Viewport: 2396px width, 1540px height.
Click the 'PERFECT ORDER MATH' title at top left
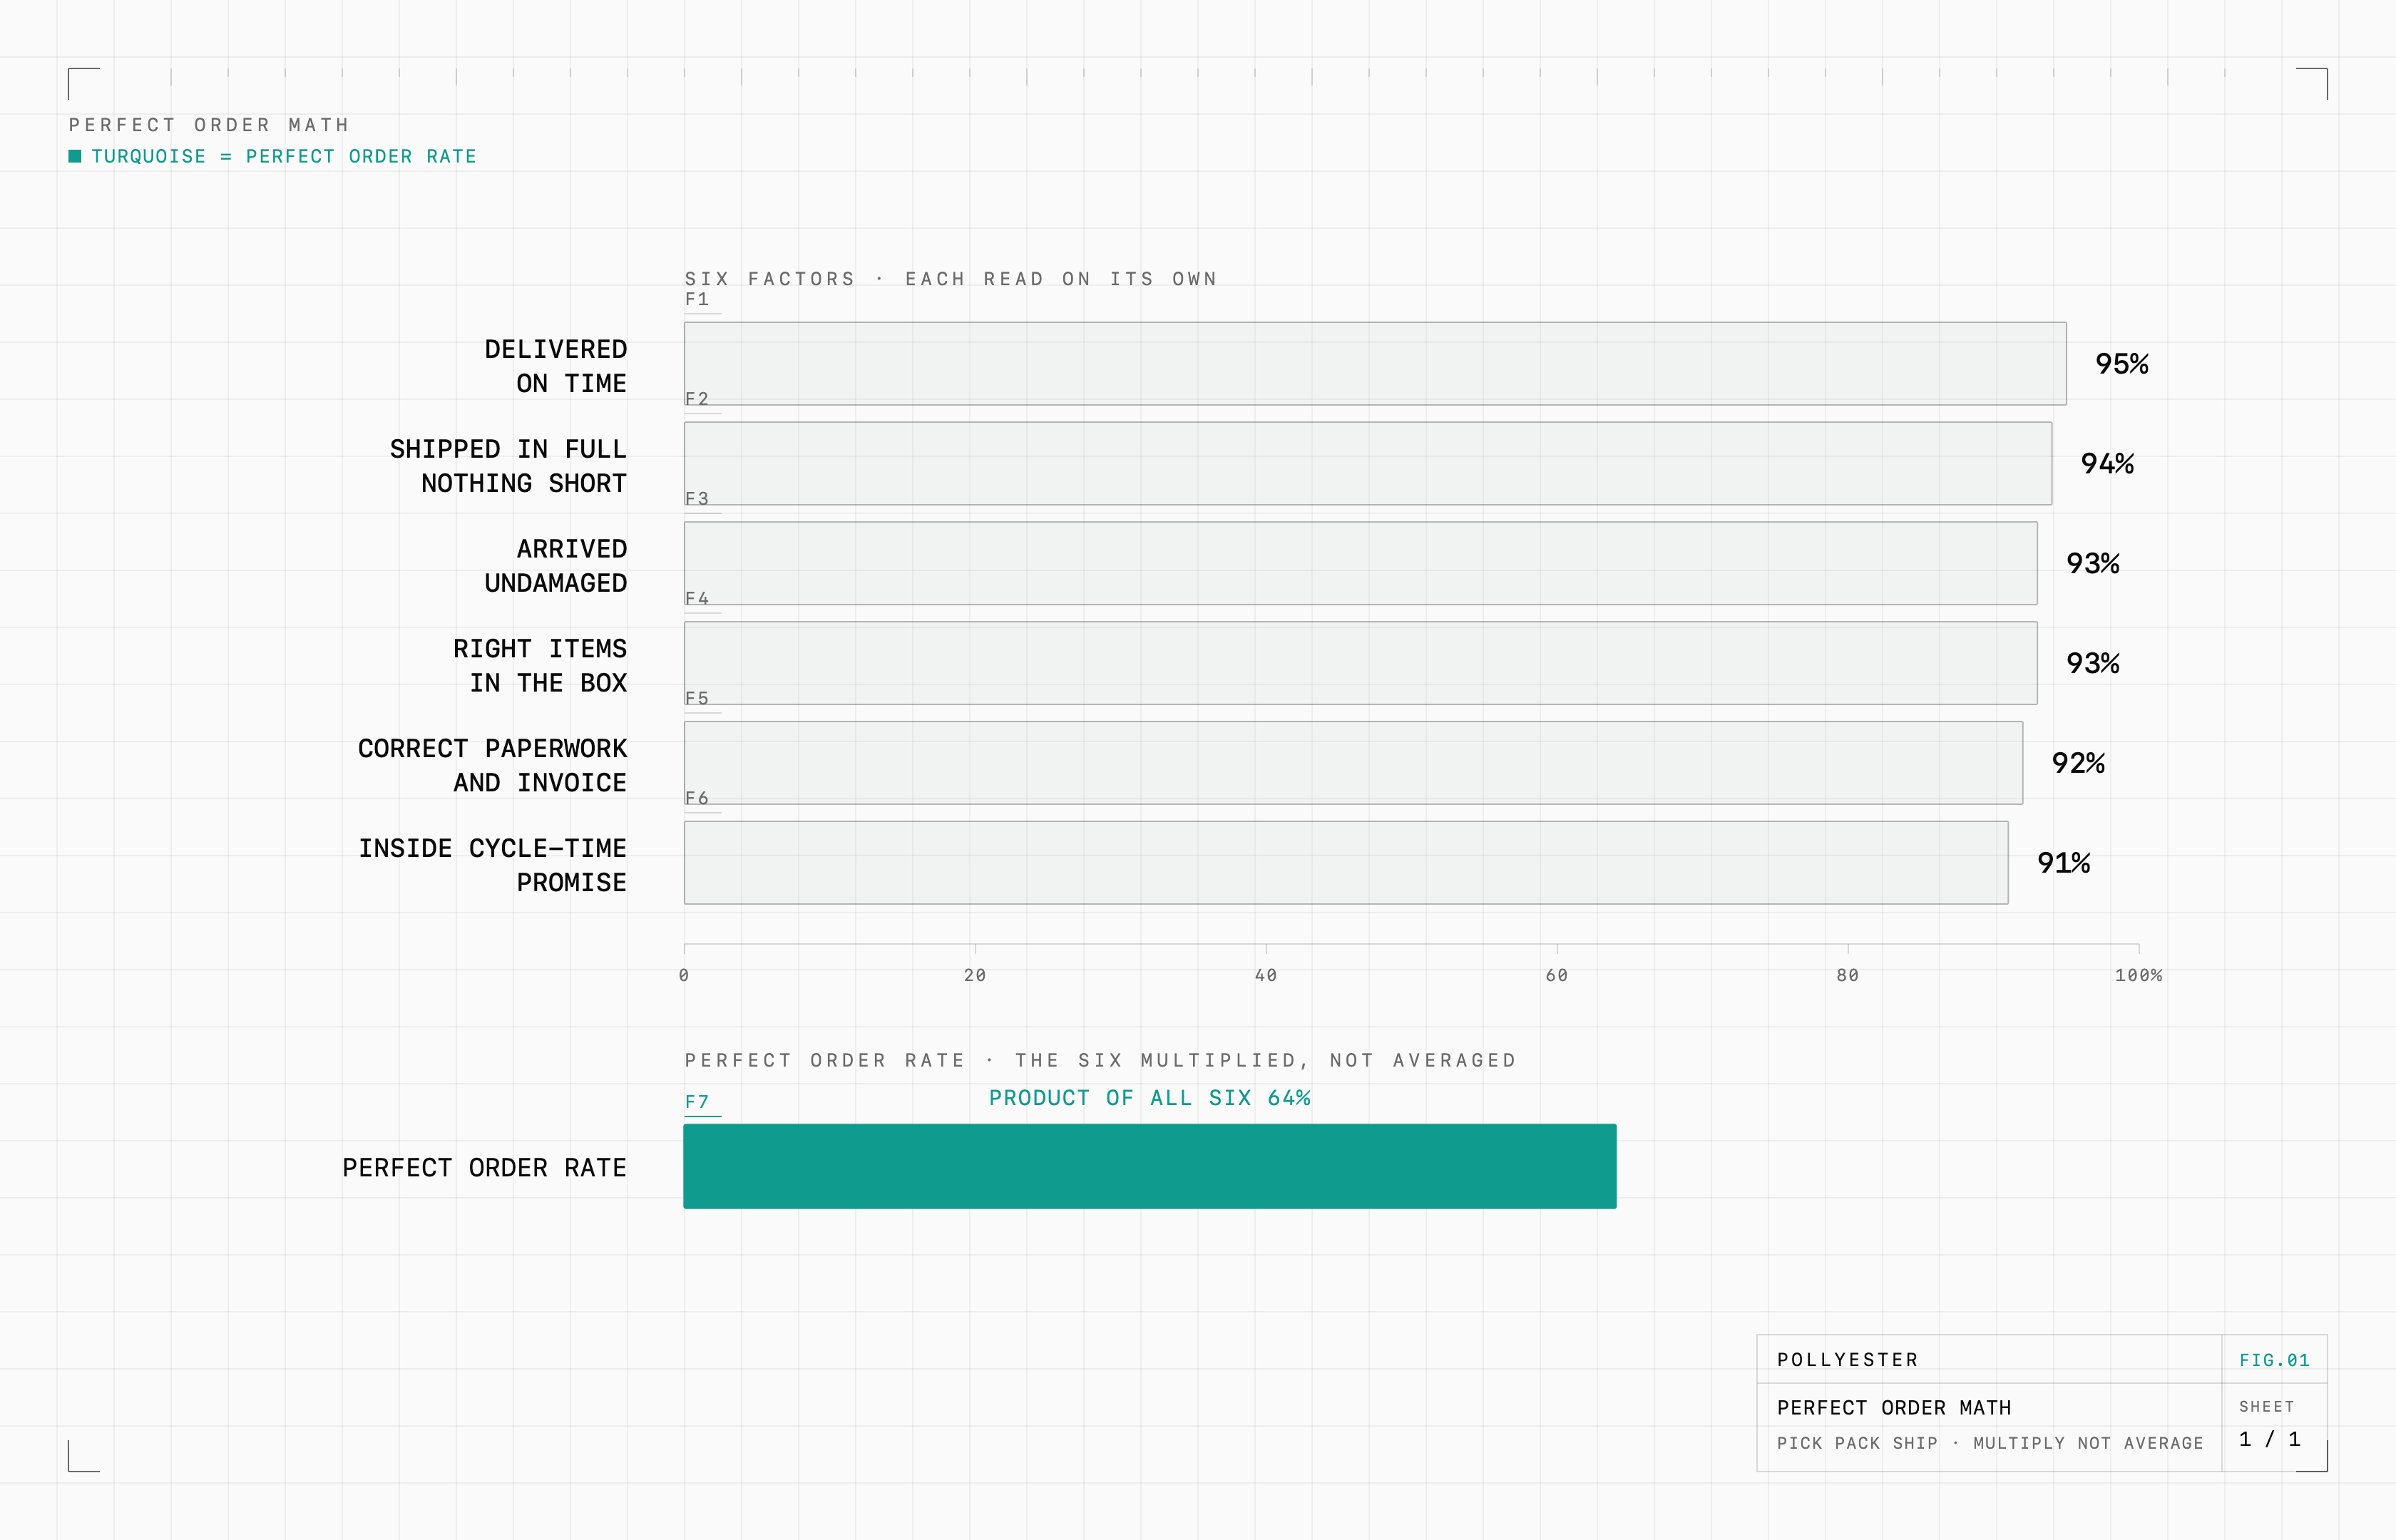tap(209, 125)
